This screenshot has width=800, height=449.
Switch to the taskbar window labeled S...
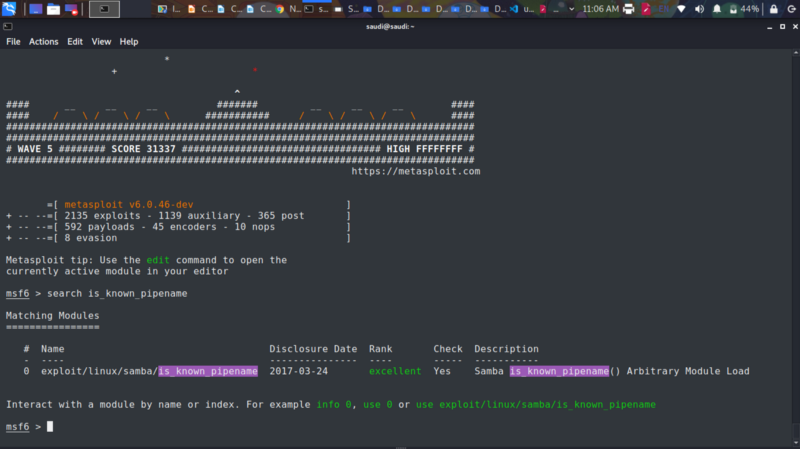[x=347, y=9]
